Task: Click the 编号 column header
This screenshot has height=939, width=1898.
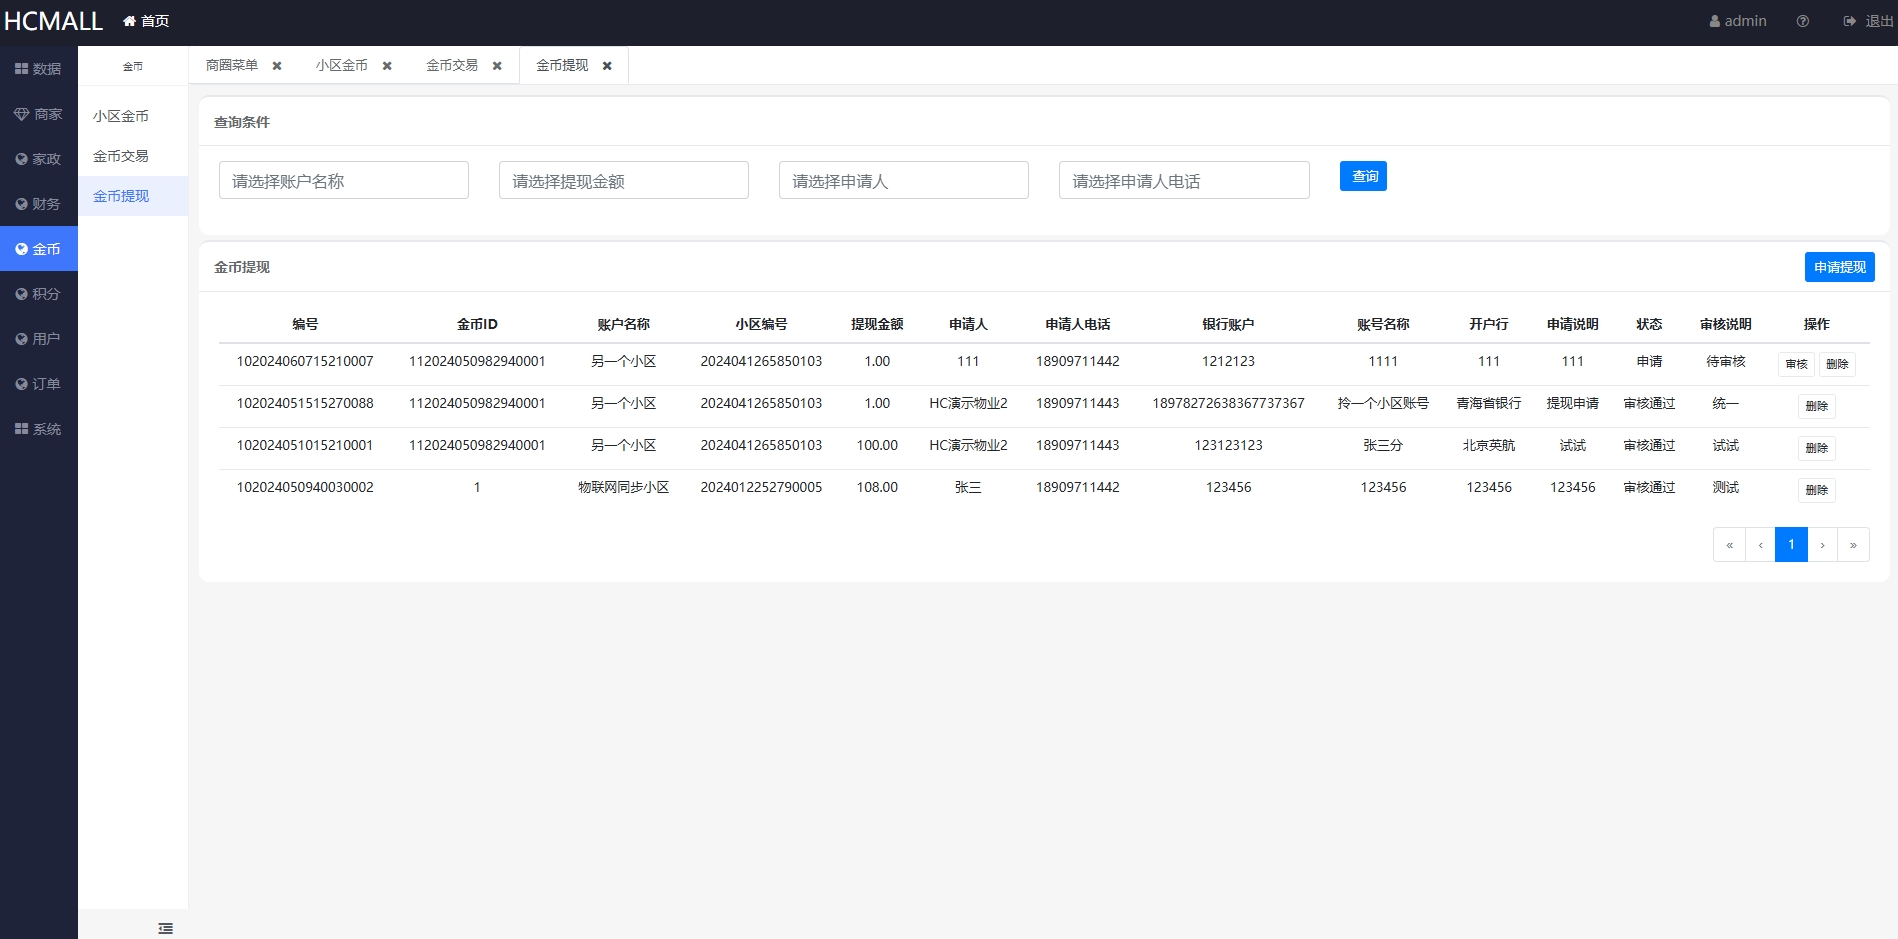Action: coord(305,324)
